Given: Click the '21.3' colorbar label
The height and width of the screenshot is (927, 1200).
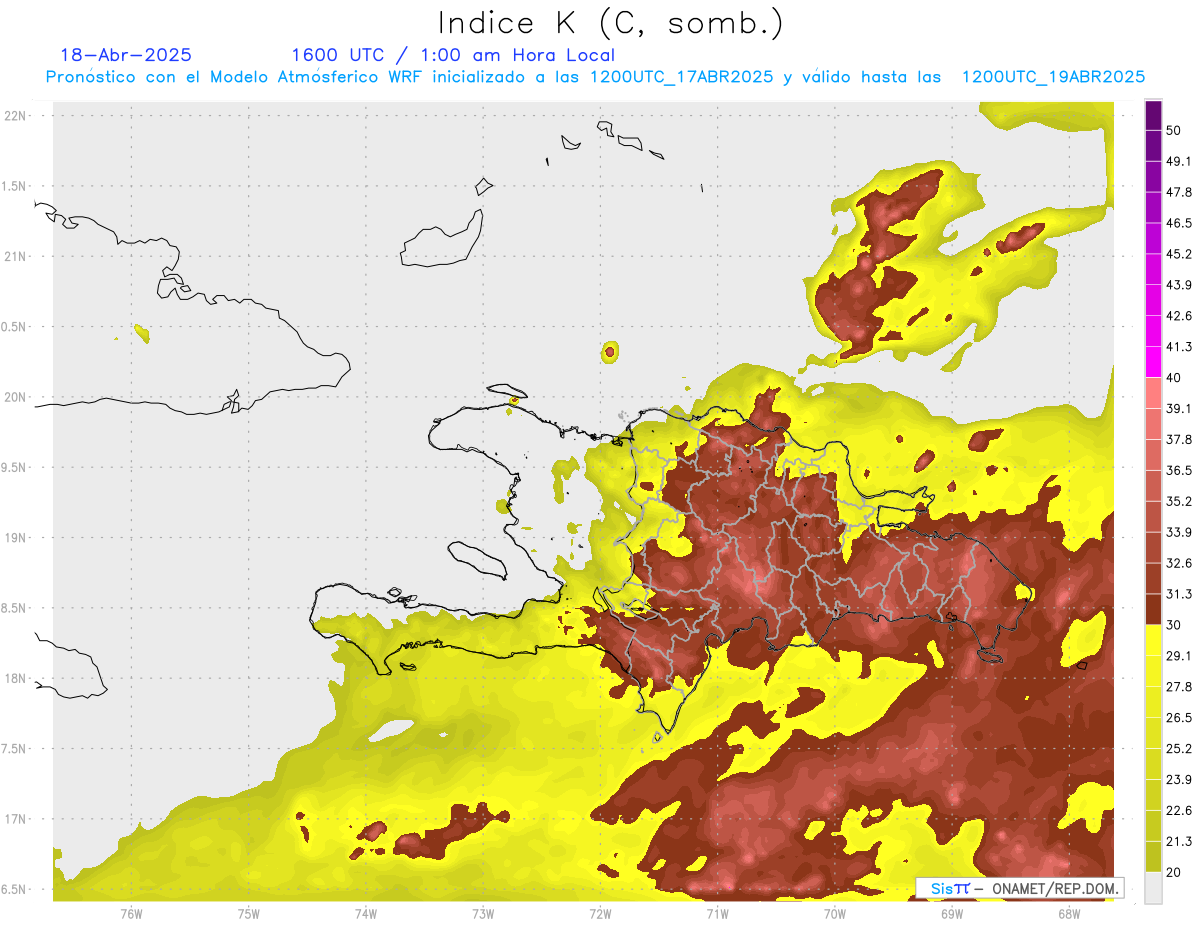Looking at the screenshot, I should click(x=1178, y=842).
